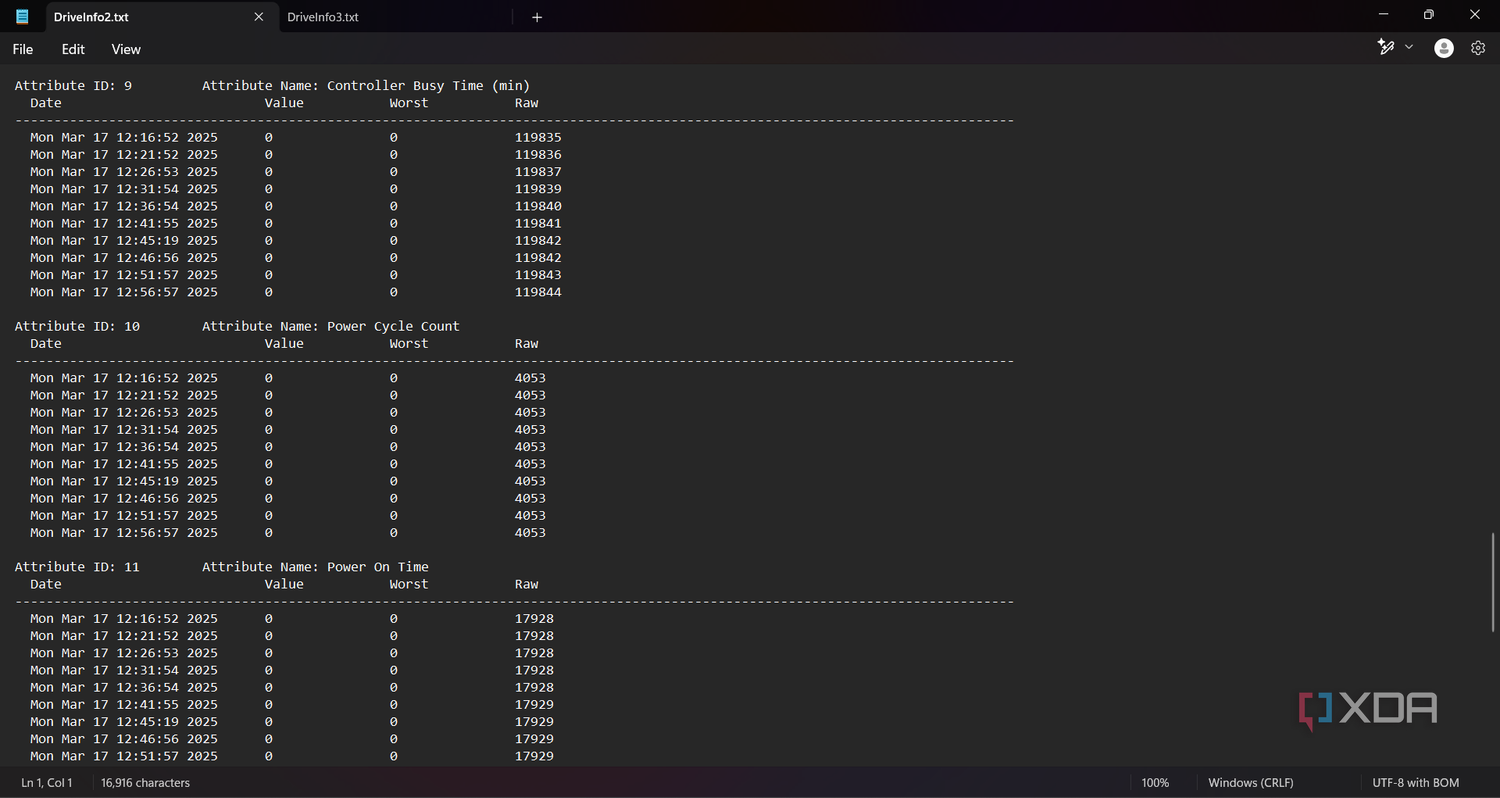1500x798 pixels.
Task: Click Windows (CRLF) line ending indicator
Action: pyautogui.click(x=1250, y=783)
